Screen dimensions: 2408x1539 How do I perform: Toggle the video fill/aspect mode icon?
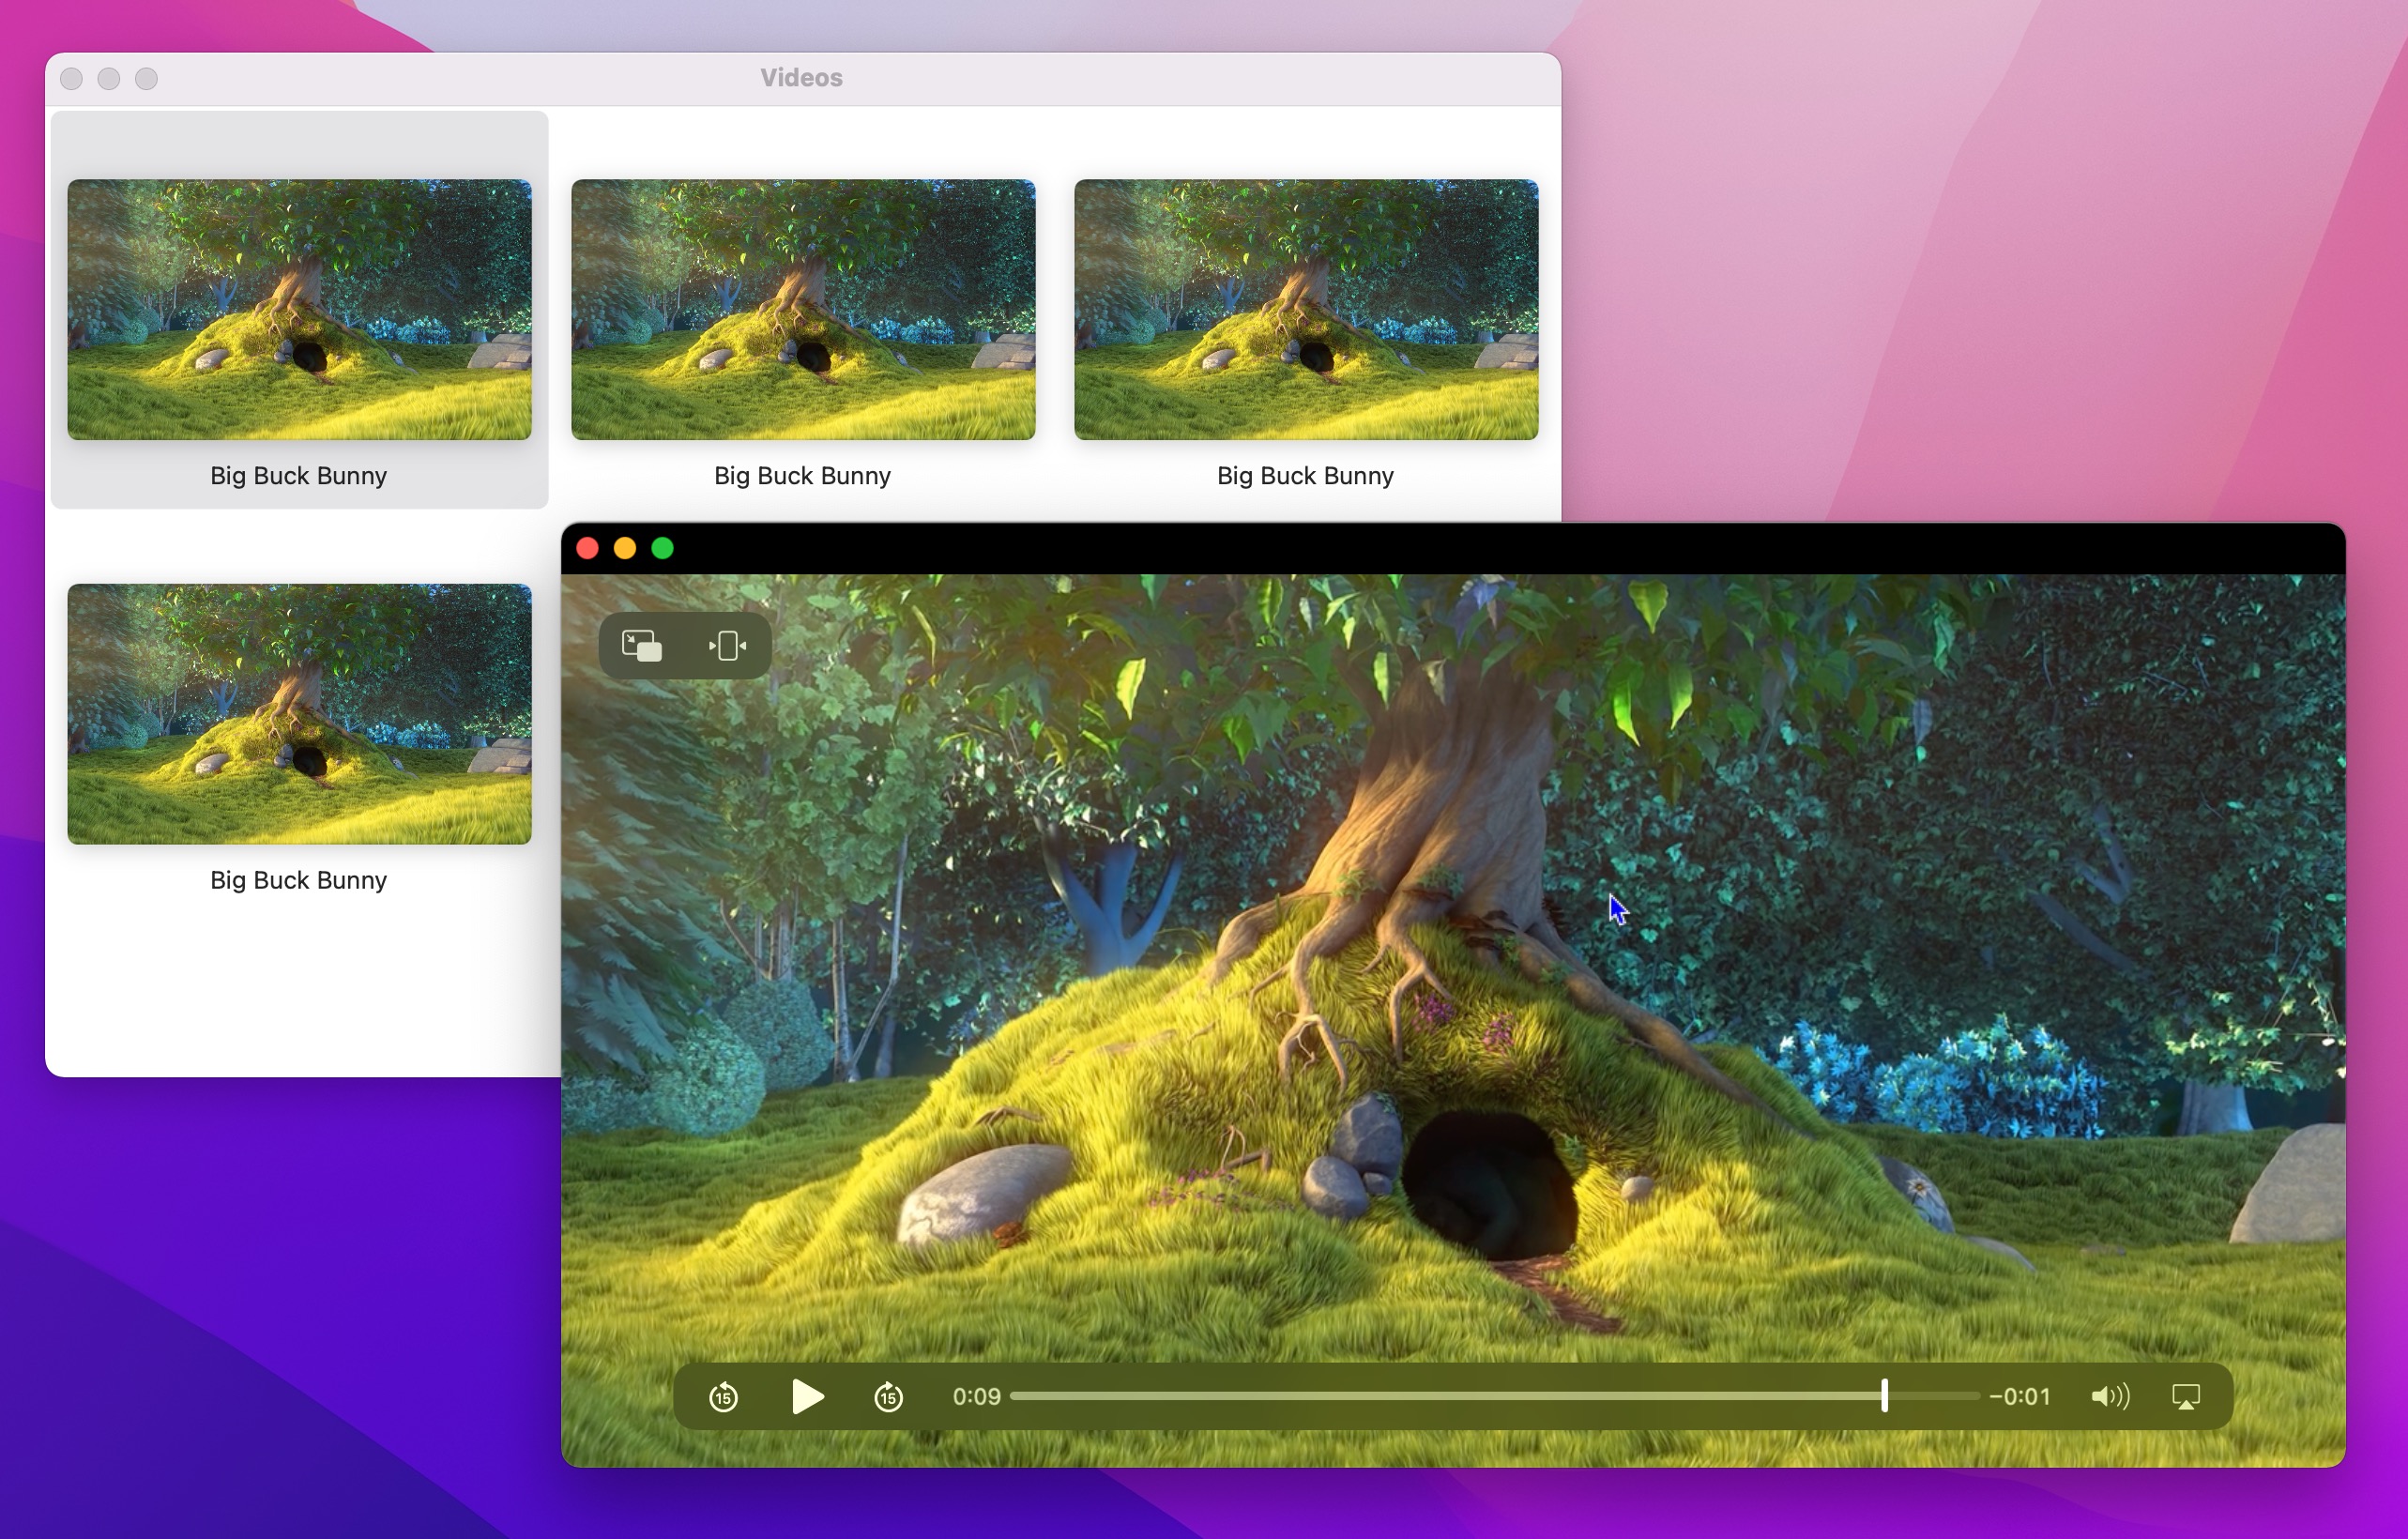point(728,645)
